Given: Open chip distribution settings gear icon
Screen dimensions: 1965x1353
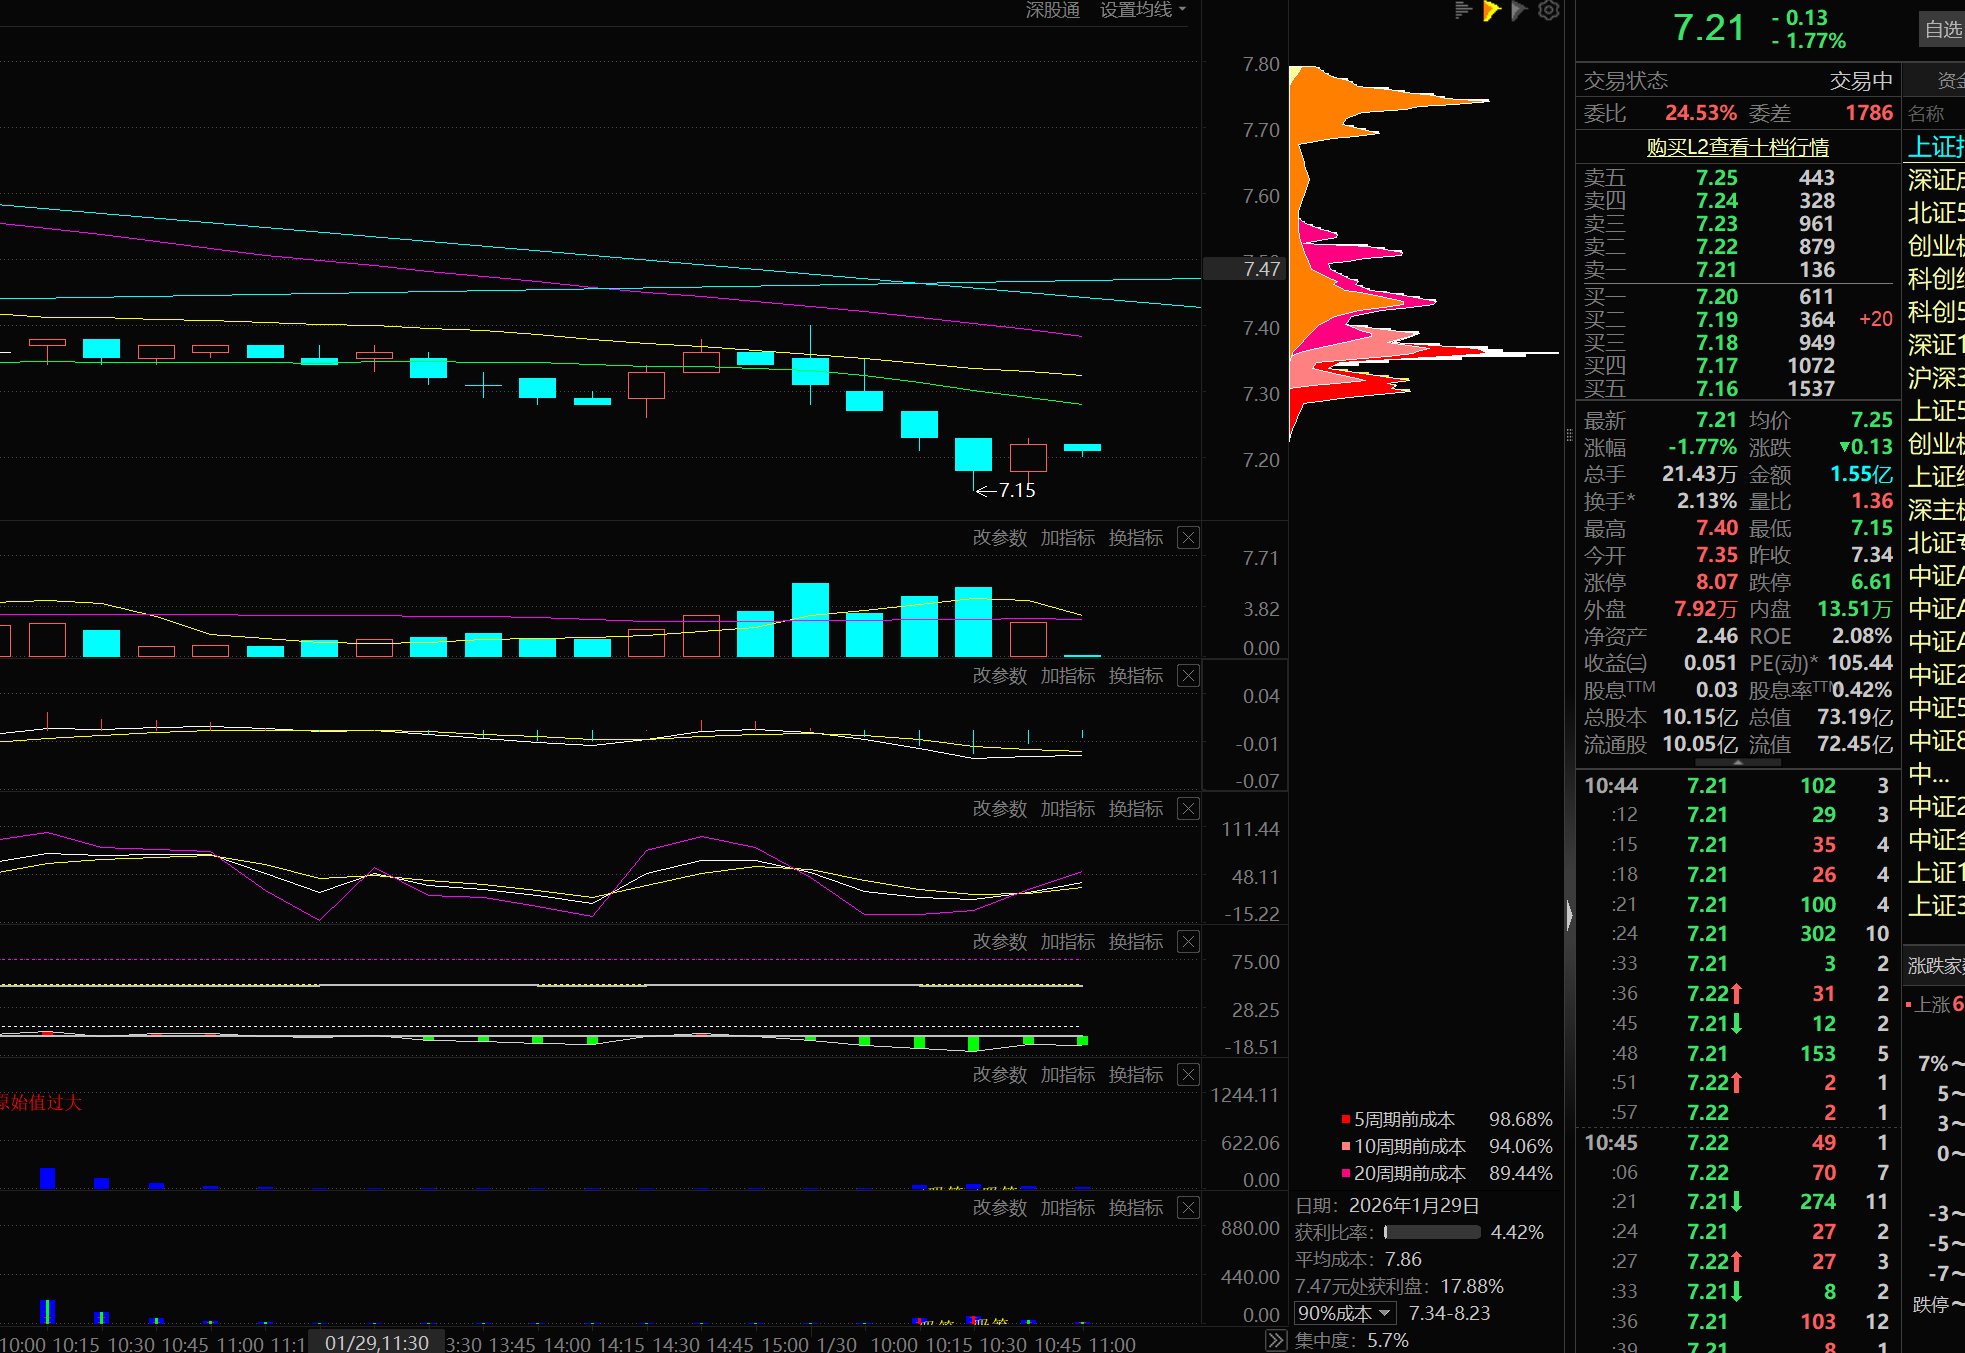Looking at the screenshot, I should click(x=1548, y=11).
